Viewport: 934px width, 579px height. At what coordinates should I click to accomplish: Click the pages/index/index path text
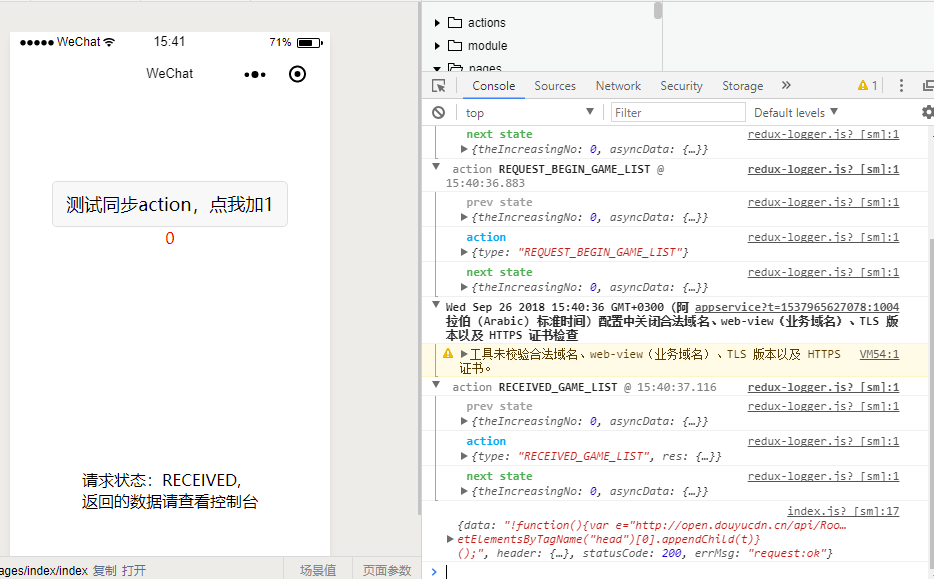tap(44, 571)
